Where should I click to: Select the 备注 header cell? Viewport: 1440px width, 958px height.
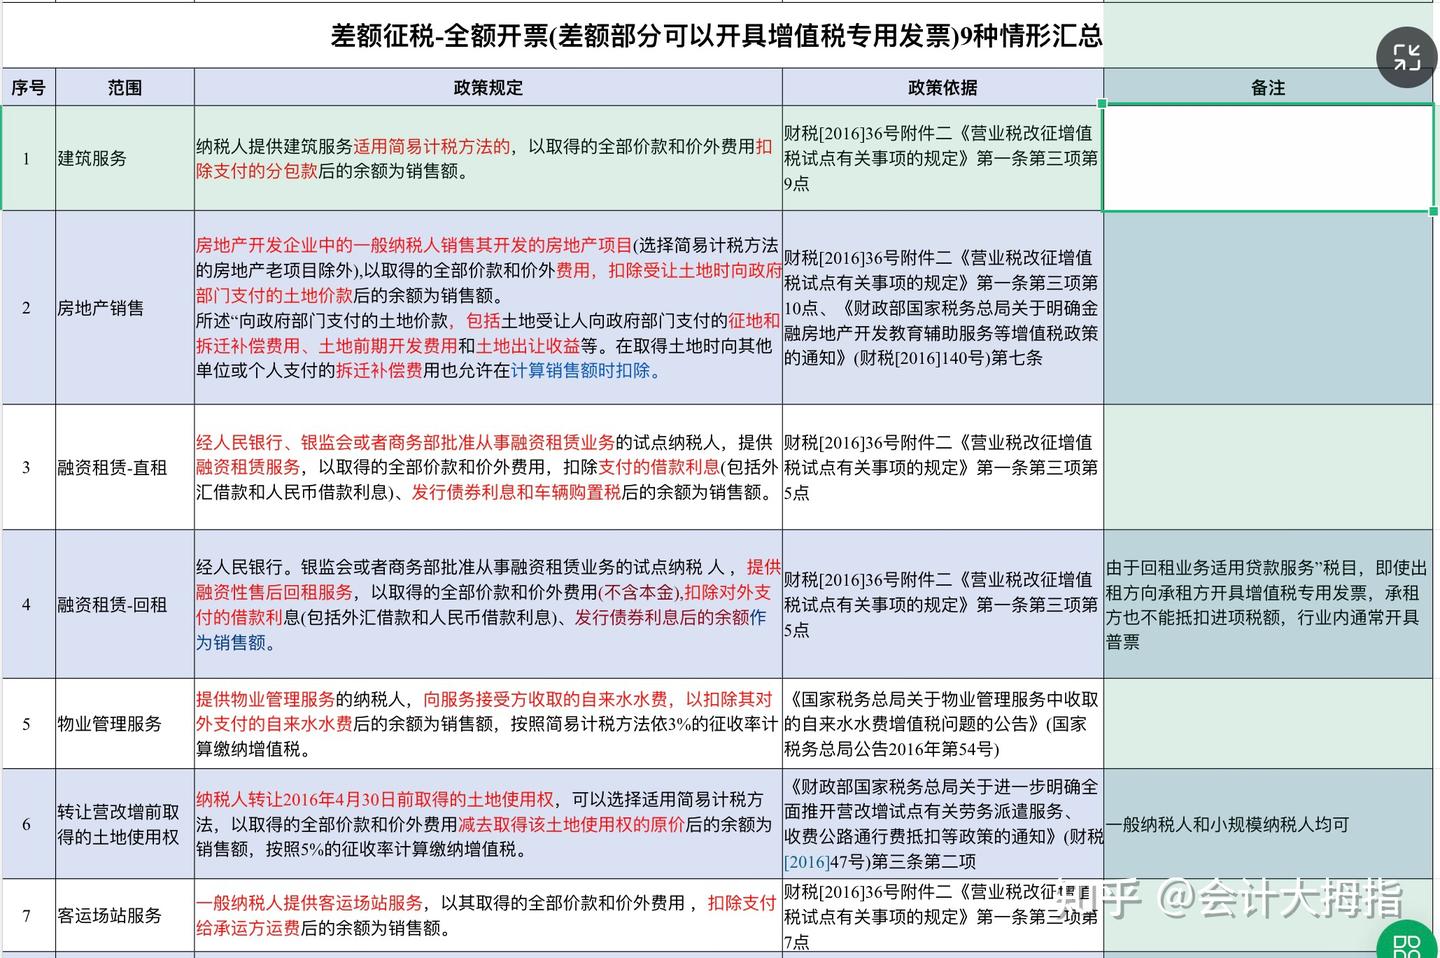click(1268, 88)
